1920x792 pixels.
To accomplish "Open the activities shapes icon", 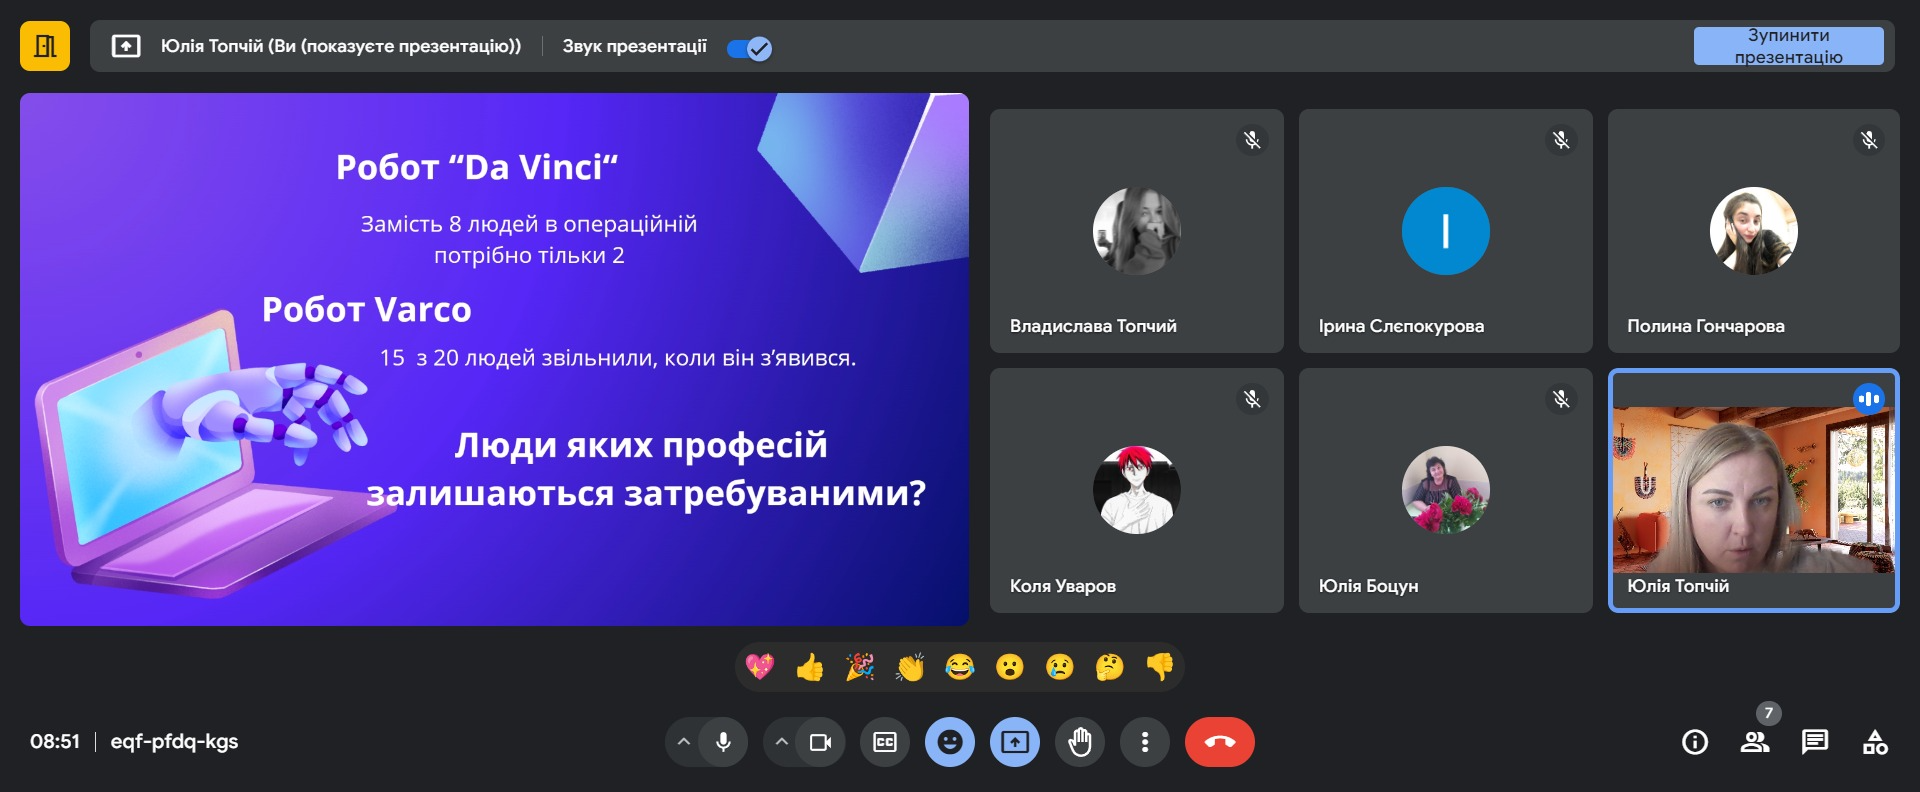I will click(x=1875, y=742).
